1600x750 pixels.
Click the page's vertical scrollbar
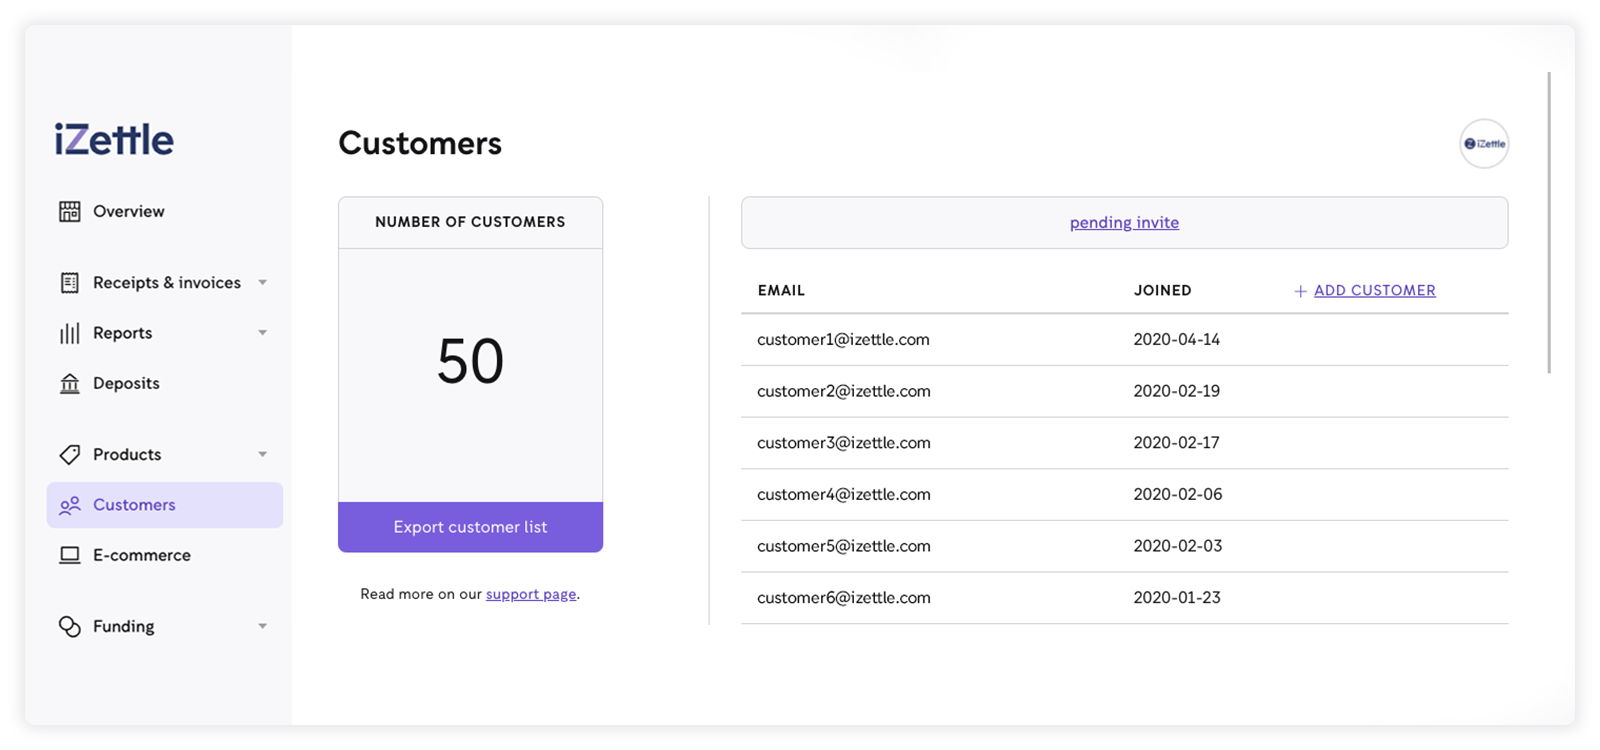pyautogui.click(x=1549, y=222)
